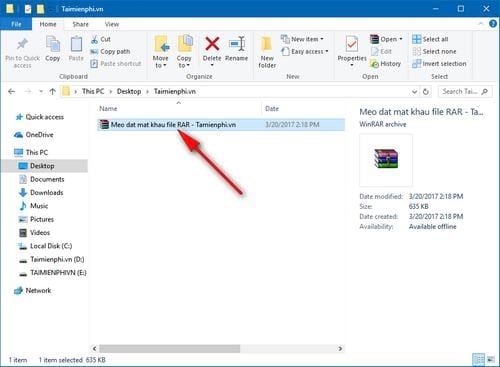Click the Paste ribbon button
This screenshot has height=367, width=500.
tap(76, 49)
